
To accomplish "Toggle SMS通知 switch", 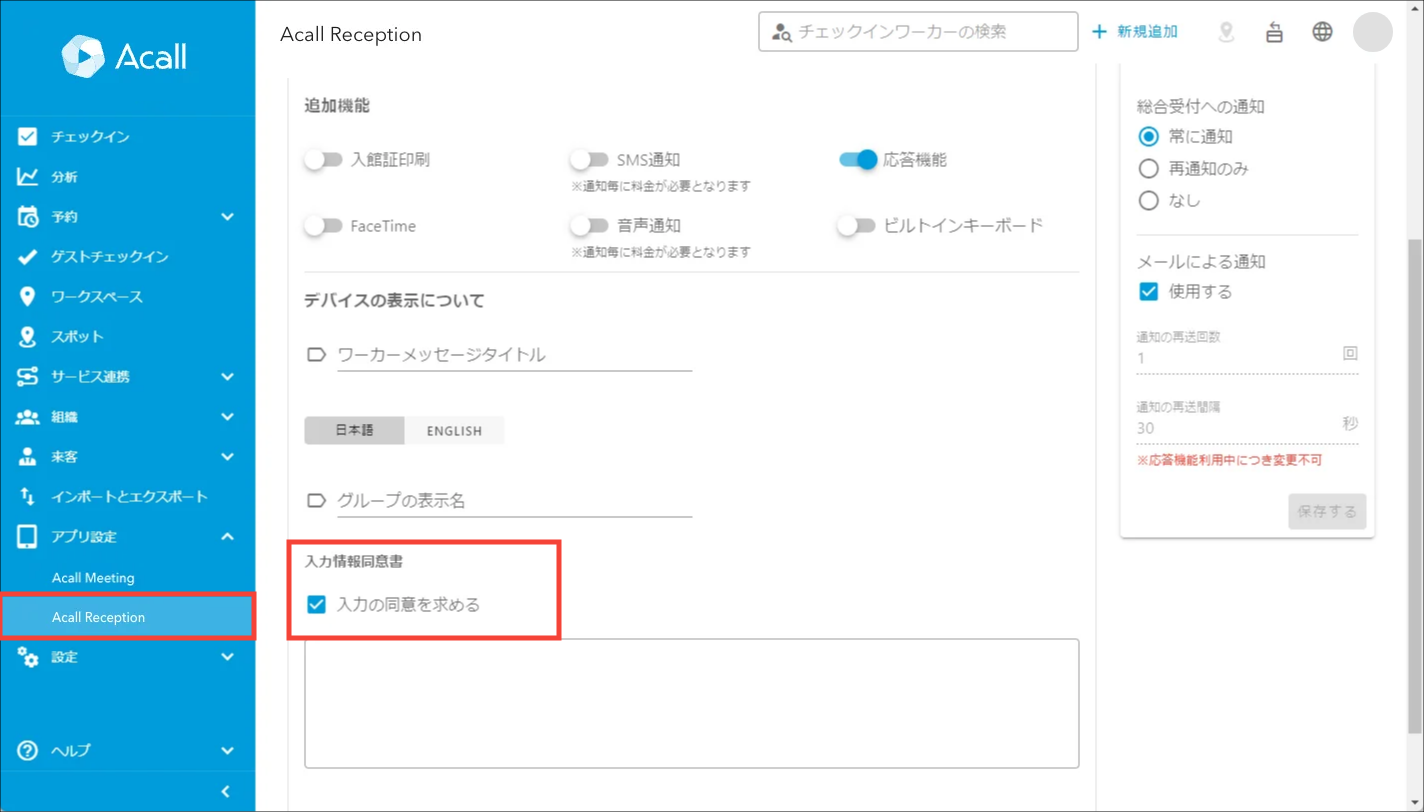I will 589,160.
